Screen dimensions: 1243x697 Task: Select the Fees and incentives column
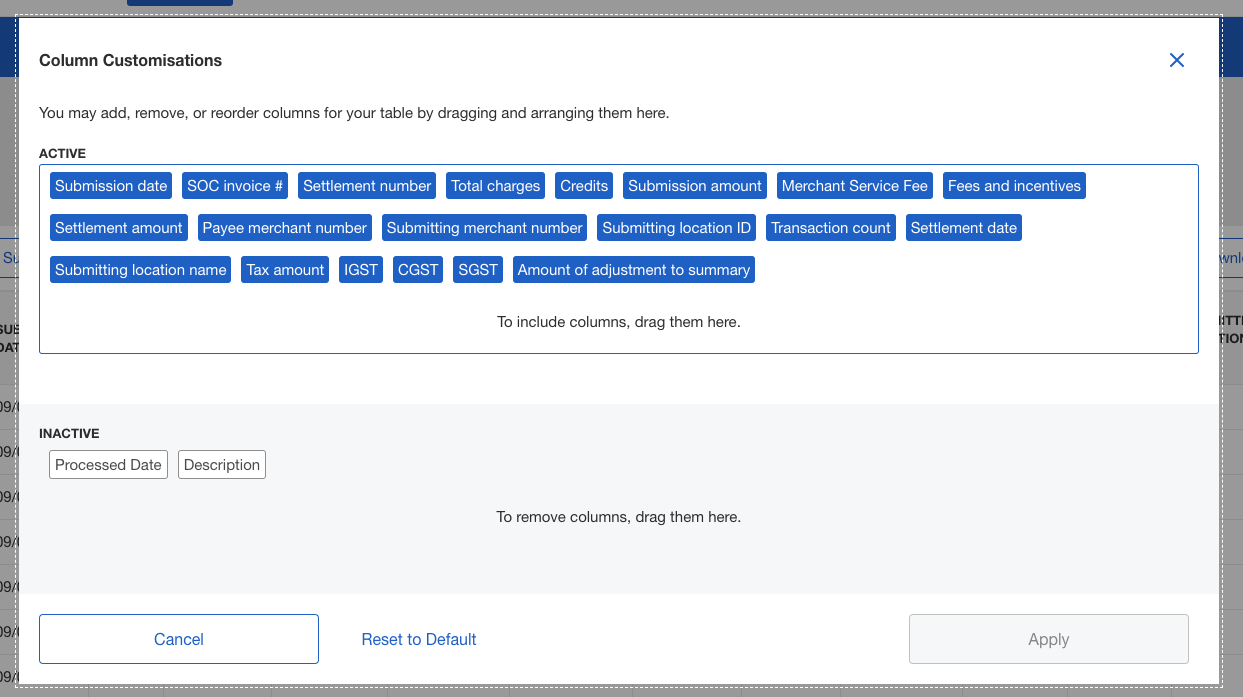point(1014,185)
